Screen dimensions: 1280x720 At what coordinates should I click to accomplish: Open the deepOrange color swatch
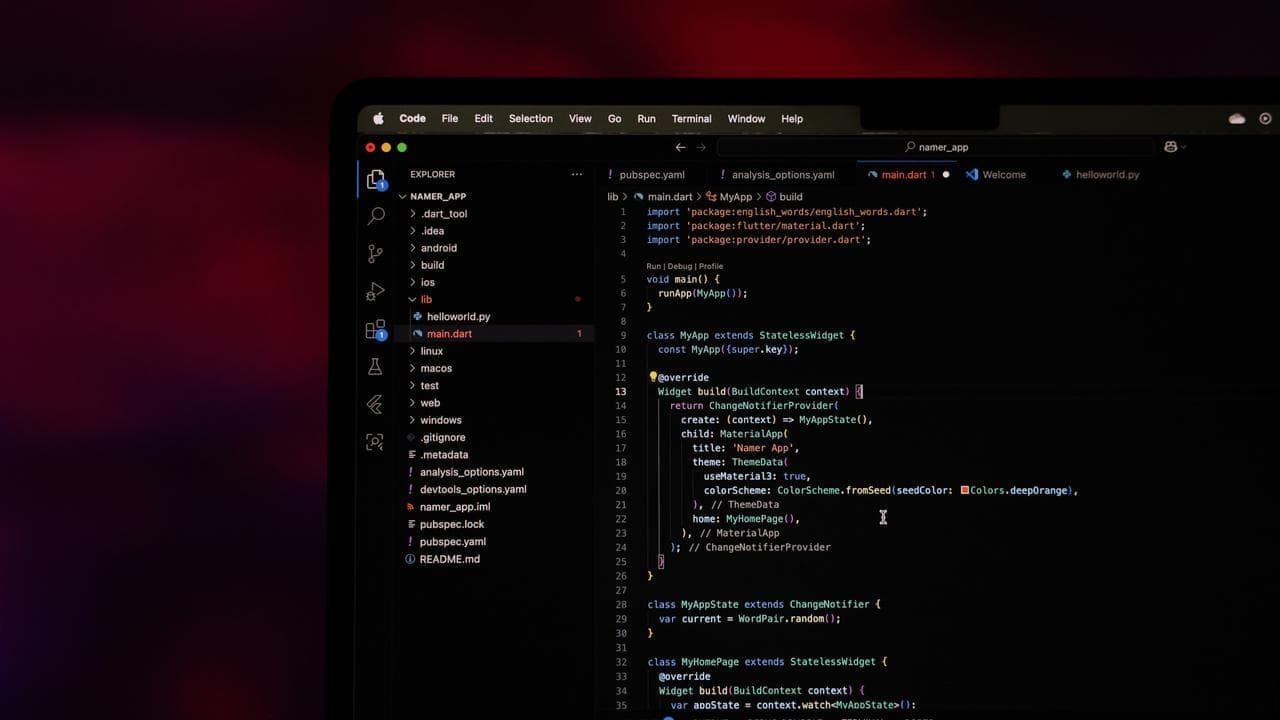click(x=965, y=490)
